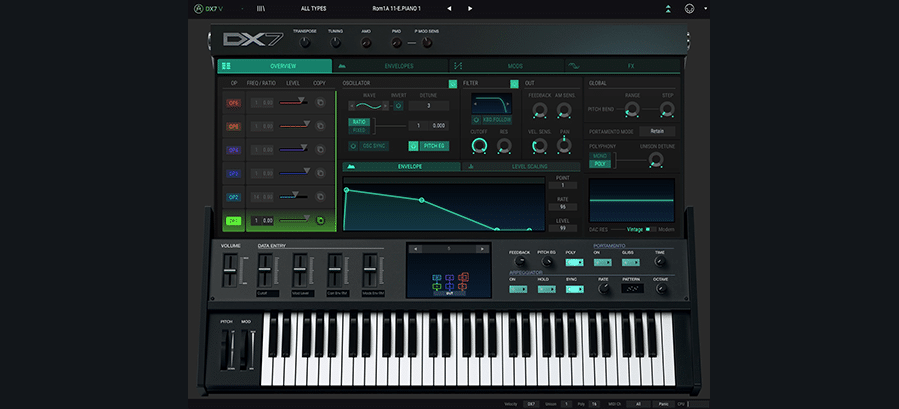Select operator OP1 badge
Screen dimensions: 899x409
pos(233,221)
